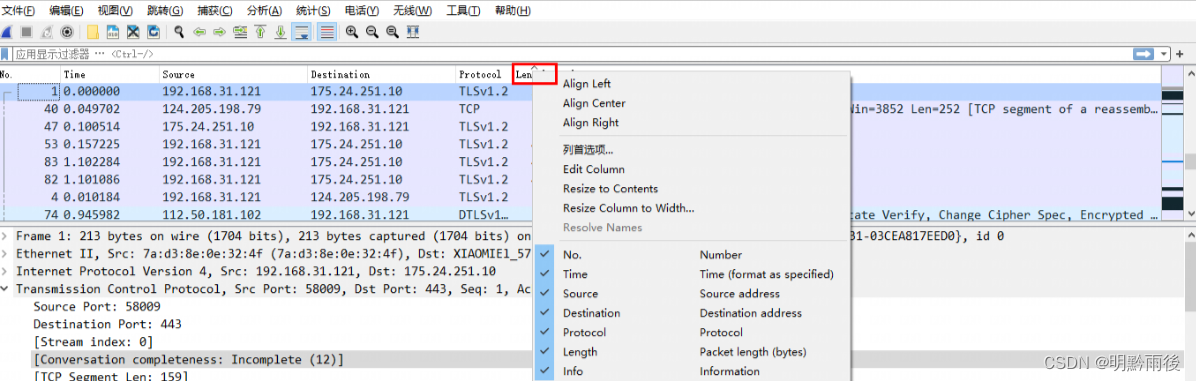The height and width of the screenshot is (381, 1196).
Task: Toggle the No. column visibility
Action: 692,255
